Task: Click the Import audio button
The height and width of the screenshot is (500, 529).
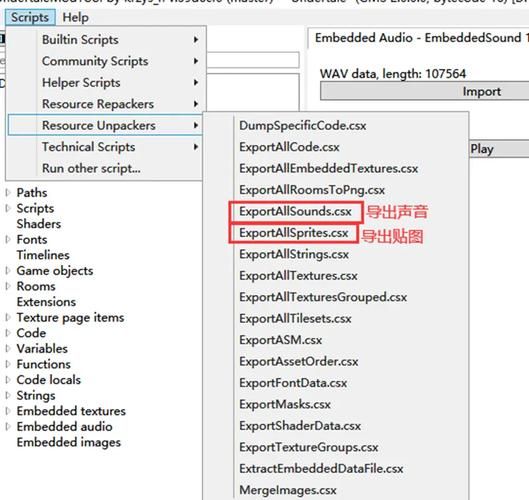Action: [424, 91]
